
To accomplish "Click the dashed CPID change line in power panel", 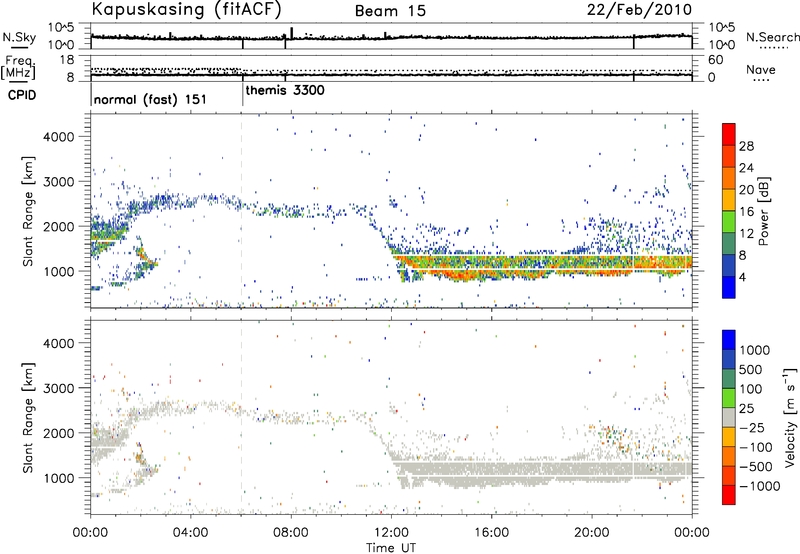I will (x=242, y=211).
